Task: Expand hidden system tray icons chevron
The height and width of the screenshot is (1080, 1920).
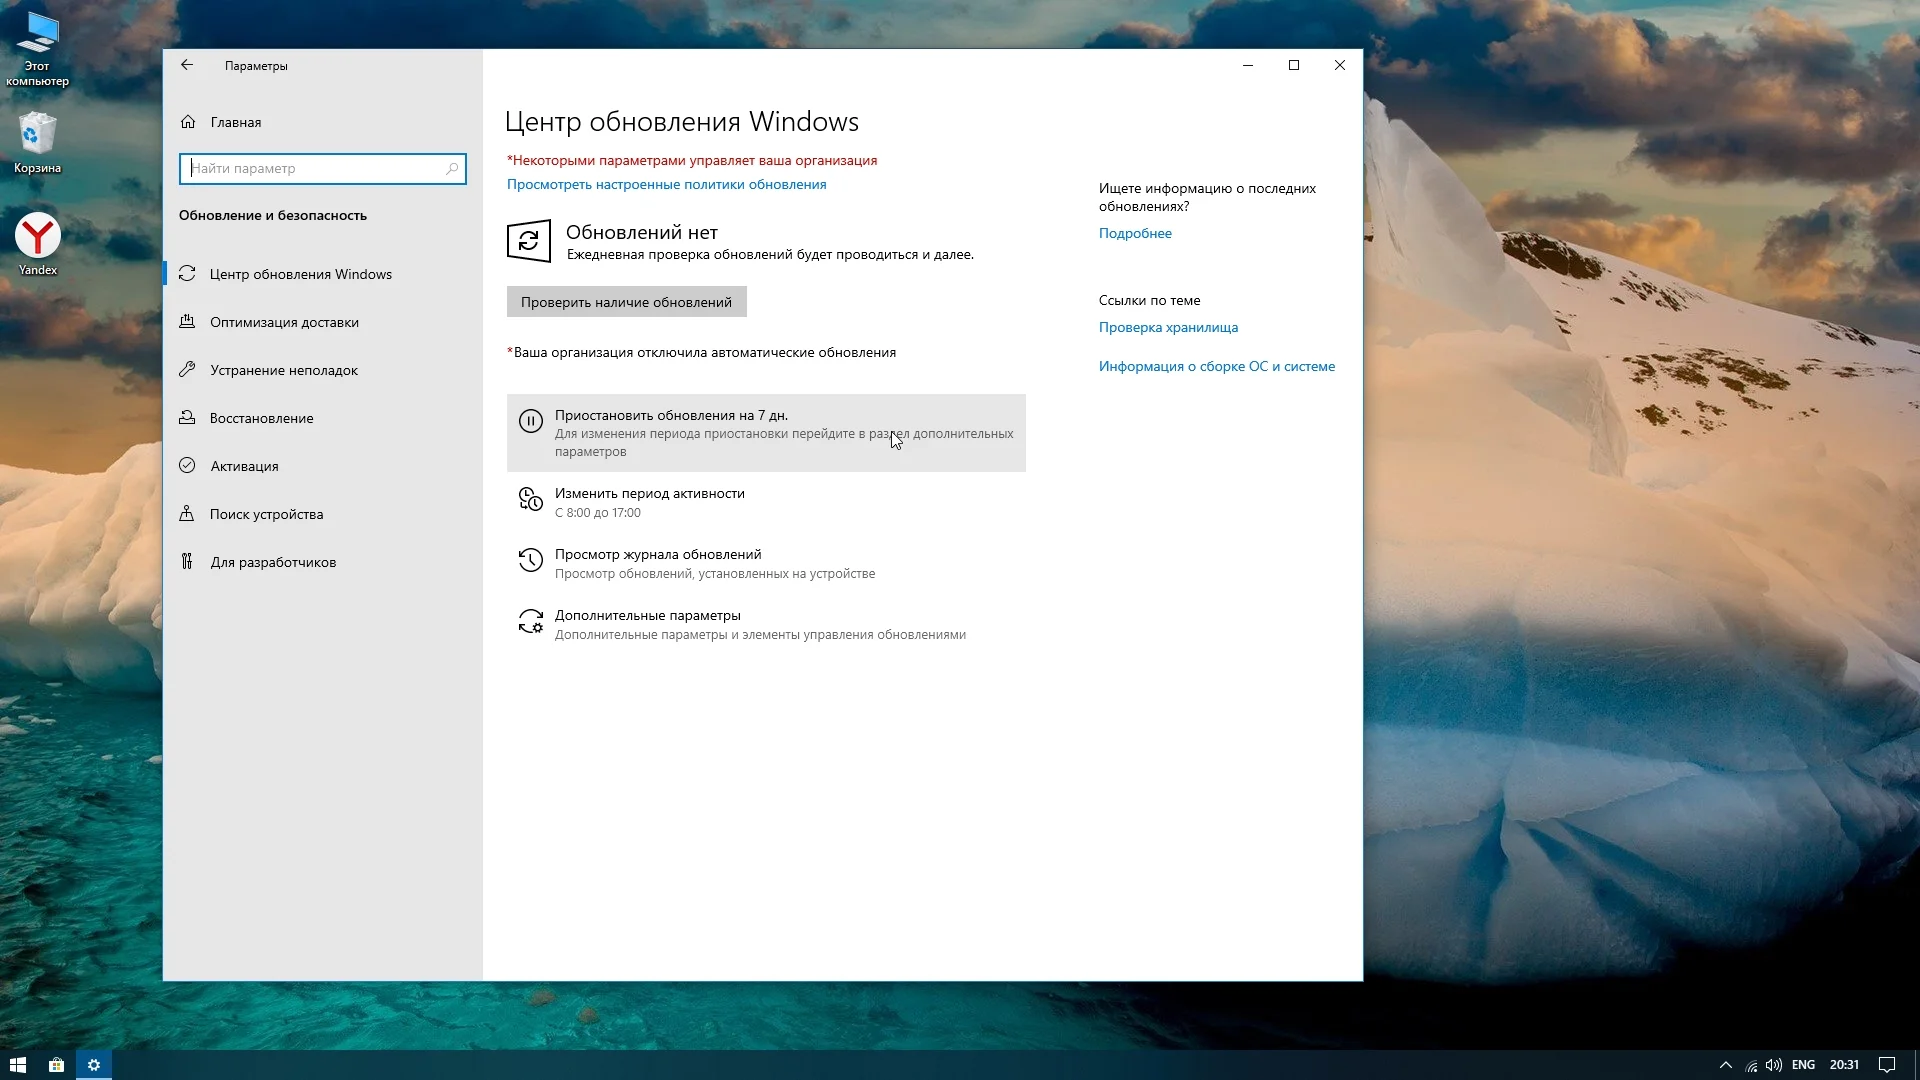Action: (x=1725, y=1065)
